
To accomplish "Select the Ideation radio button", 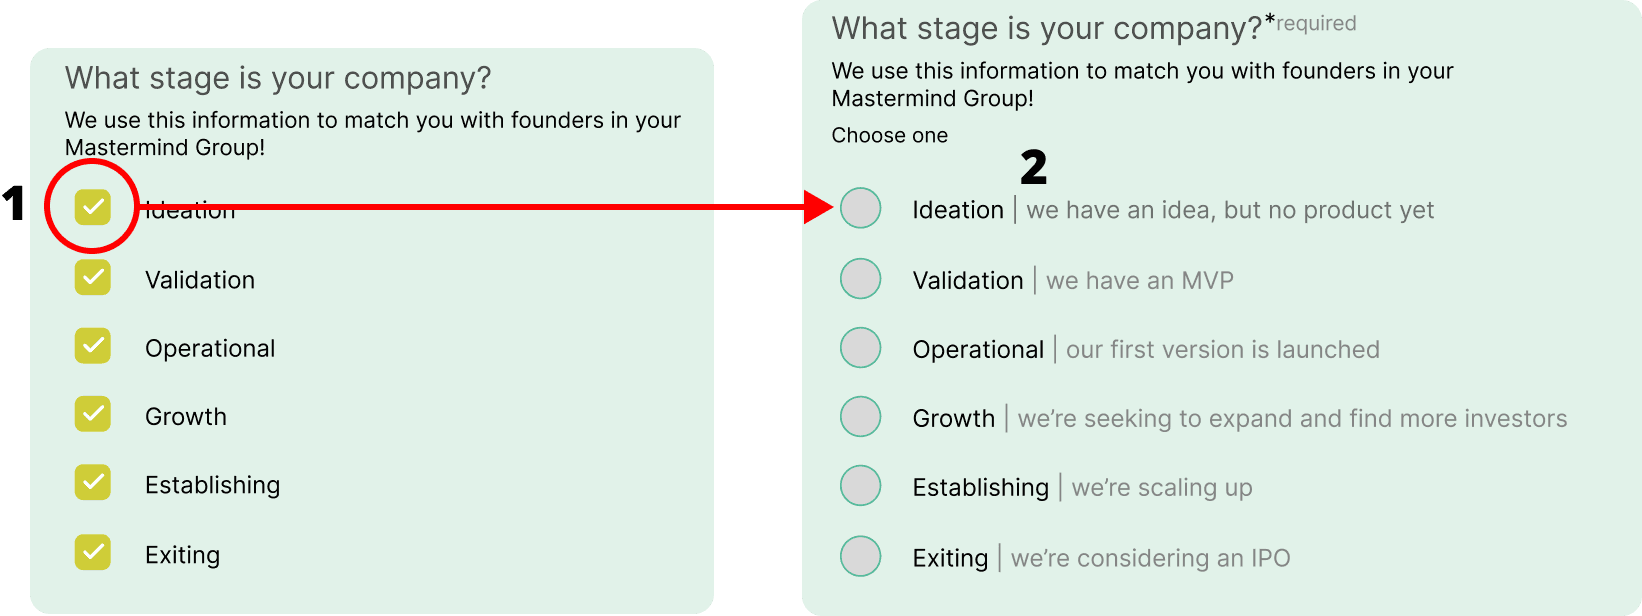I will (x=860, y=208).
